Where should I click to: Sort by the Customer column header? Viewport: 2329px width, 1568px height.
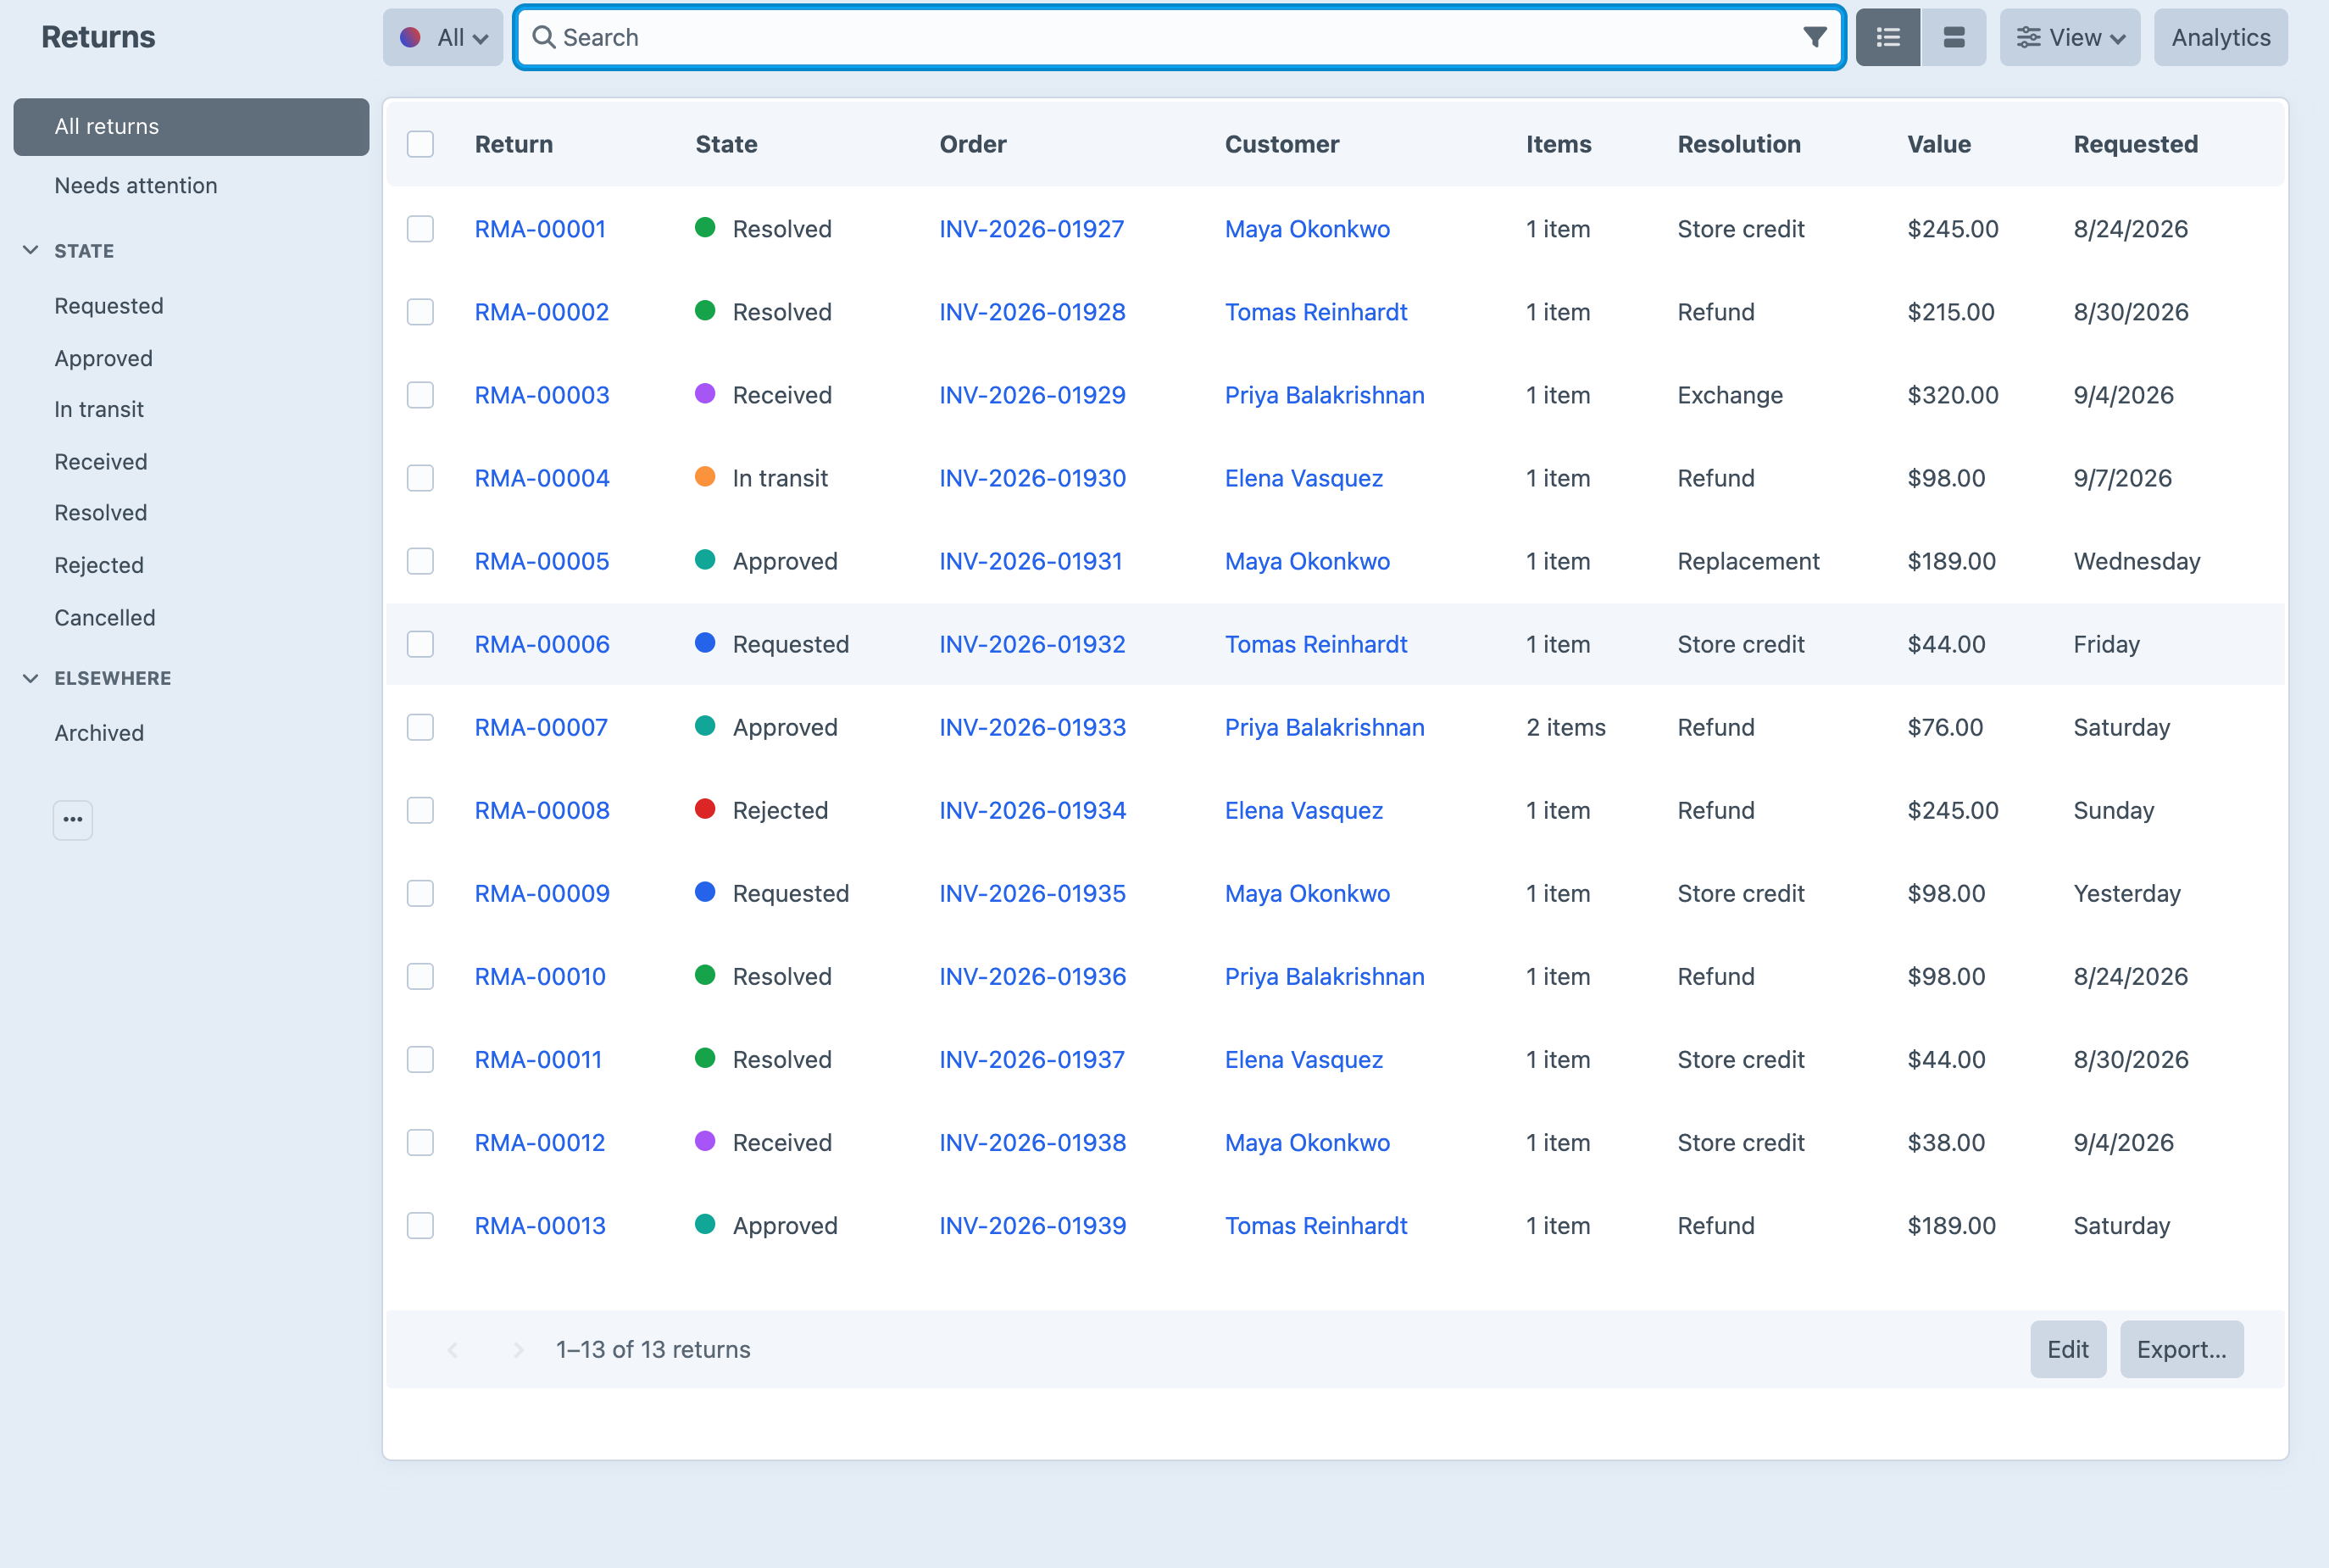point(1282,144)
